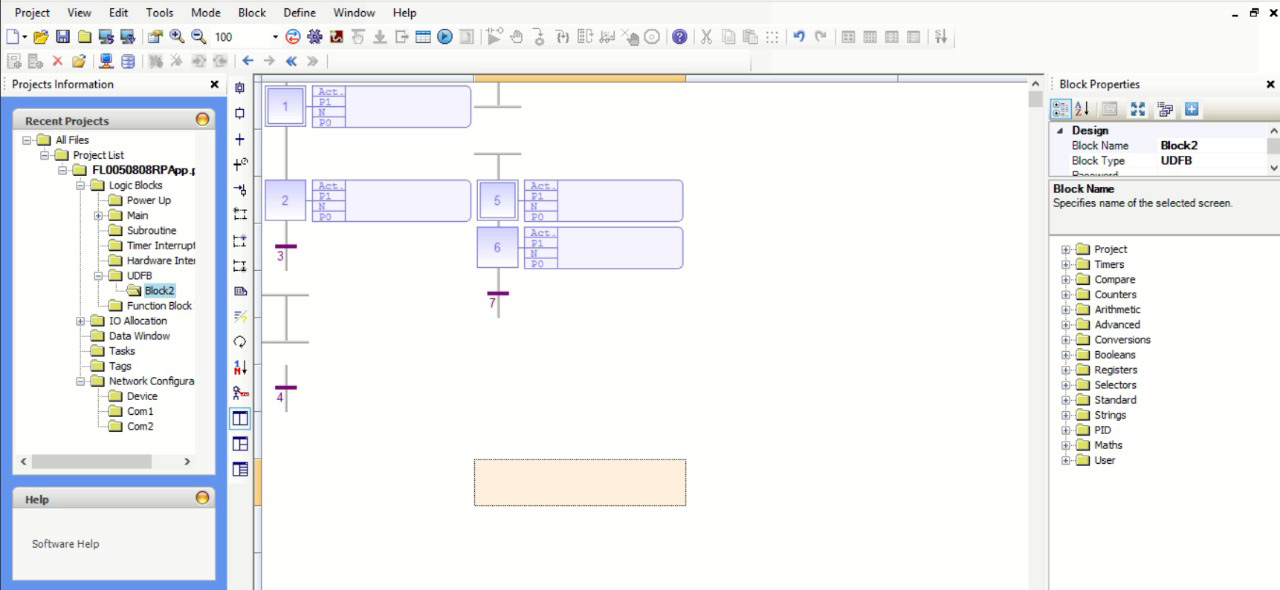The image size is (1280, 590).
Task: Click the gear-shaped build settings icon
Action: point(316,36)
